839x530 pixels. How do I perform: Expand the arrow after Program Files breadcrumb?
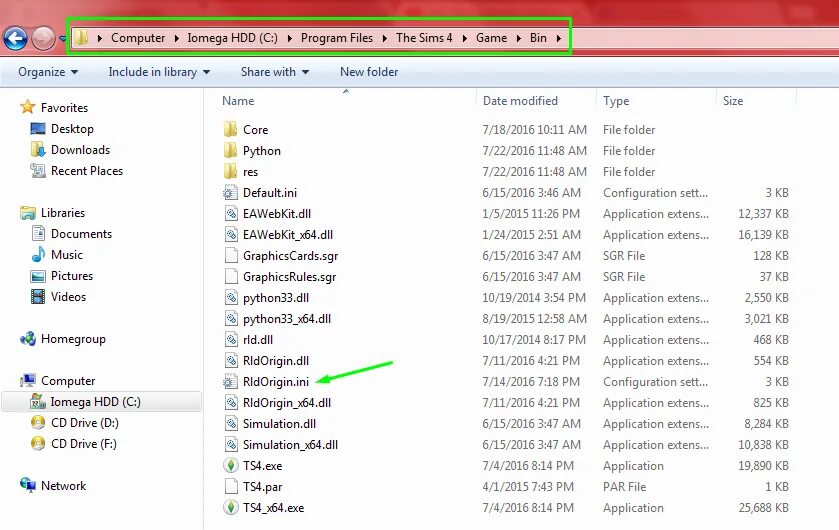pyautogui.click(x=384, y=38)
